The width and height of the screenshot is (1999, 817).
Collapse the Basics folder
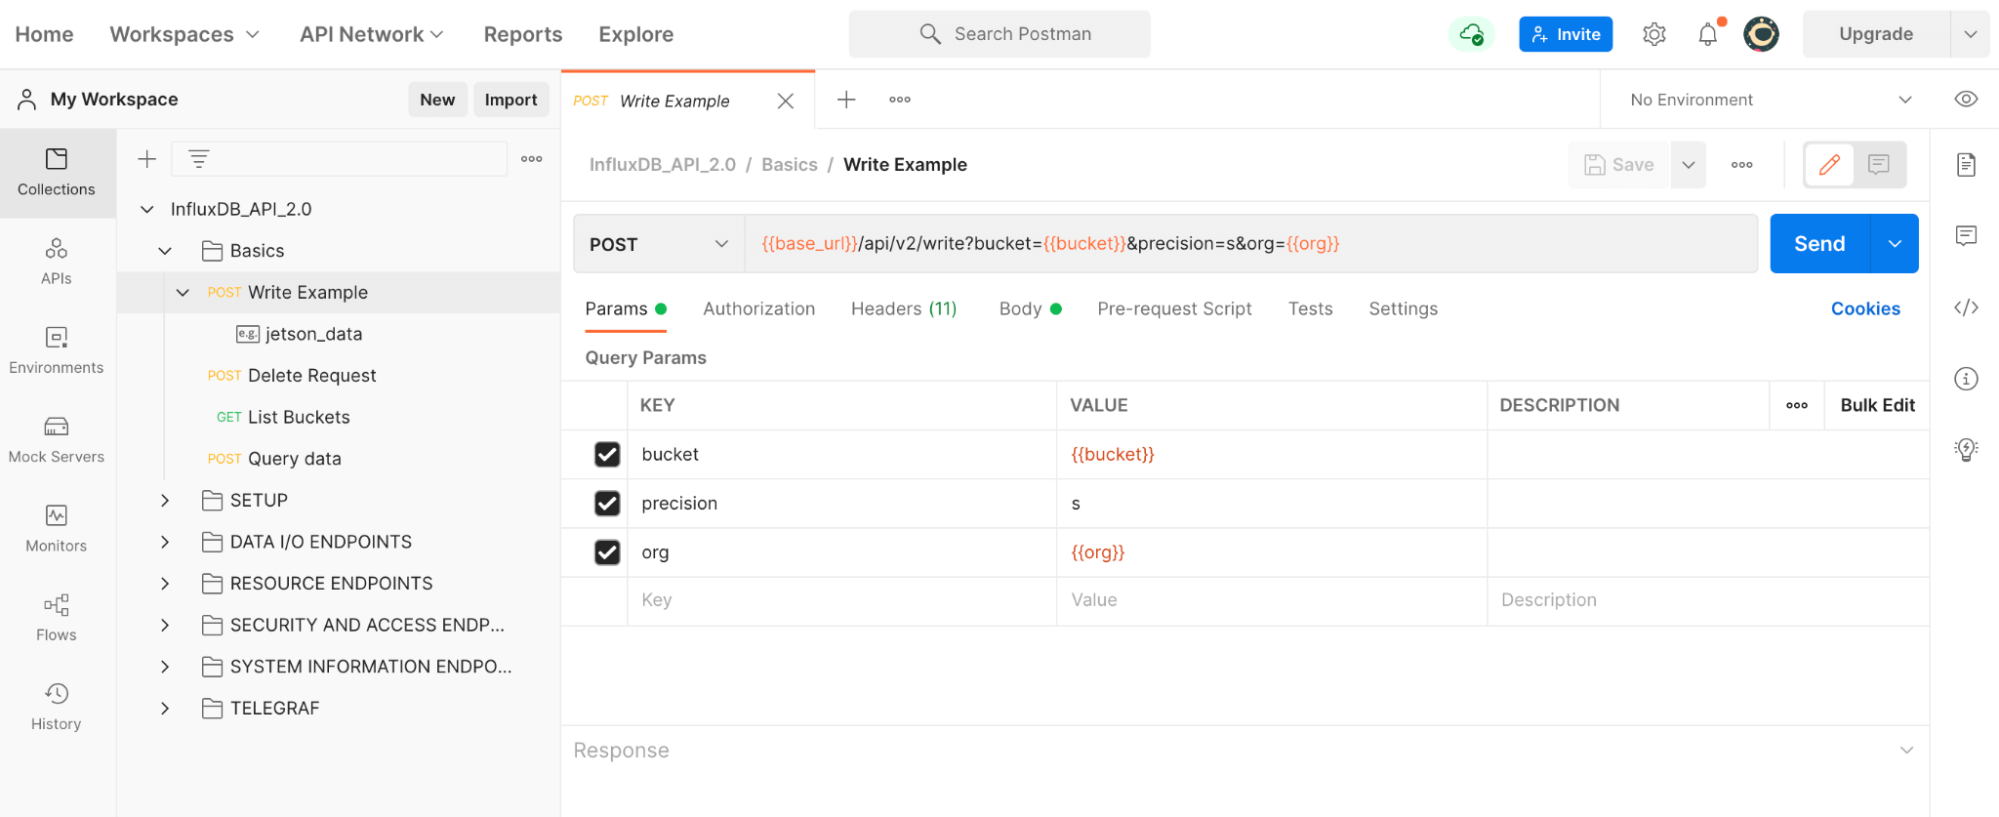165,251
